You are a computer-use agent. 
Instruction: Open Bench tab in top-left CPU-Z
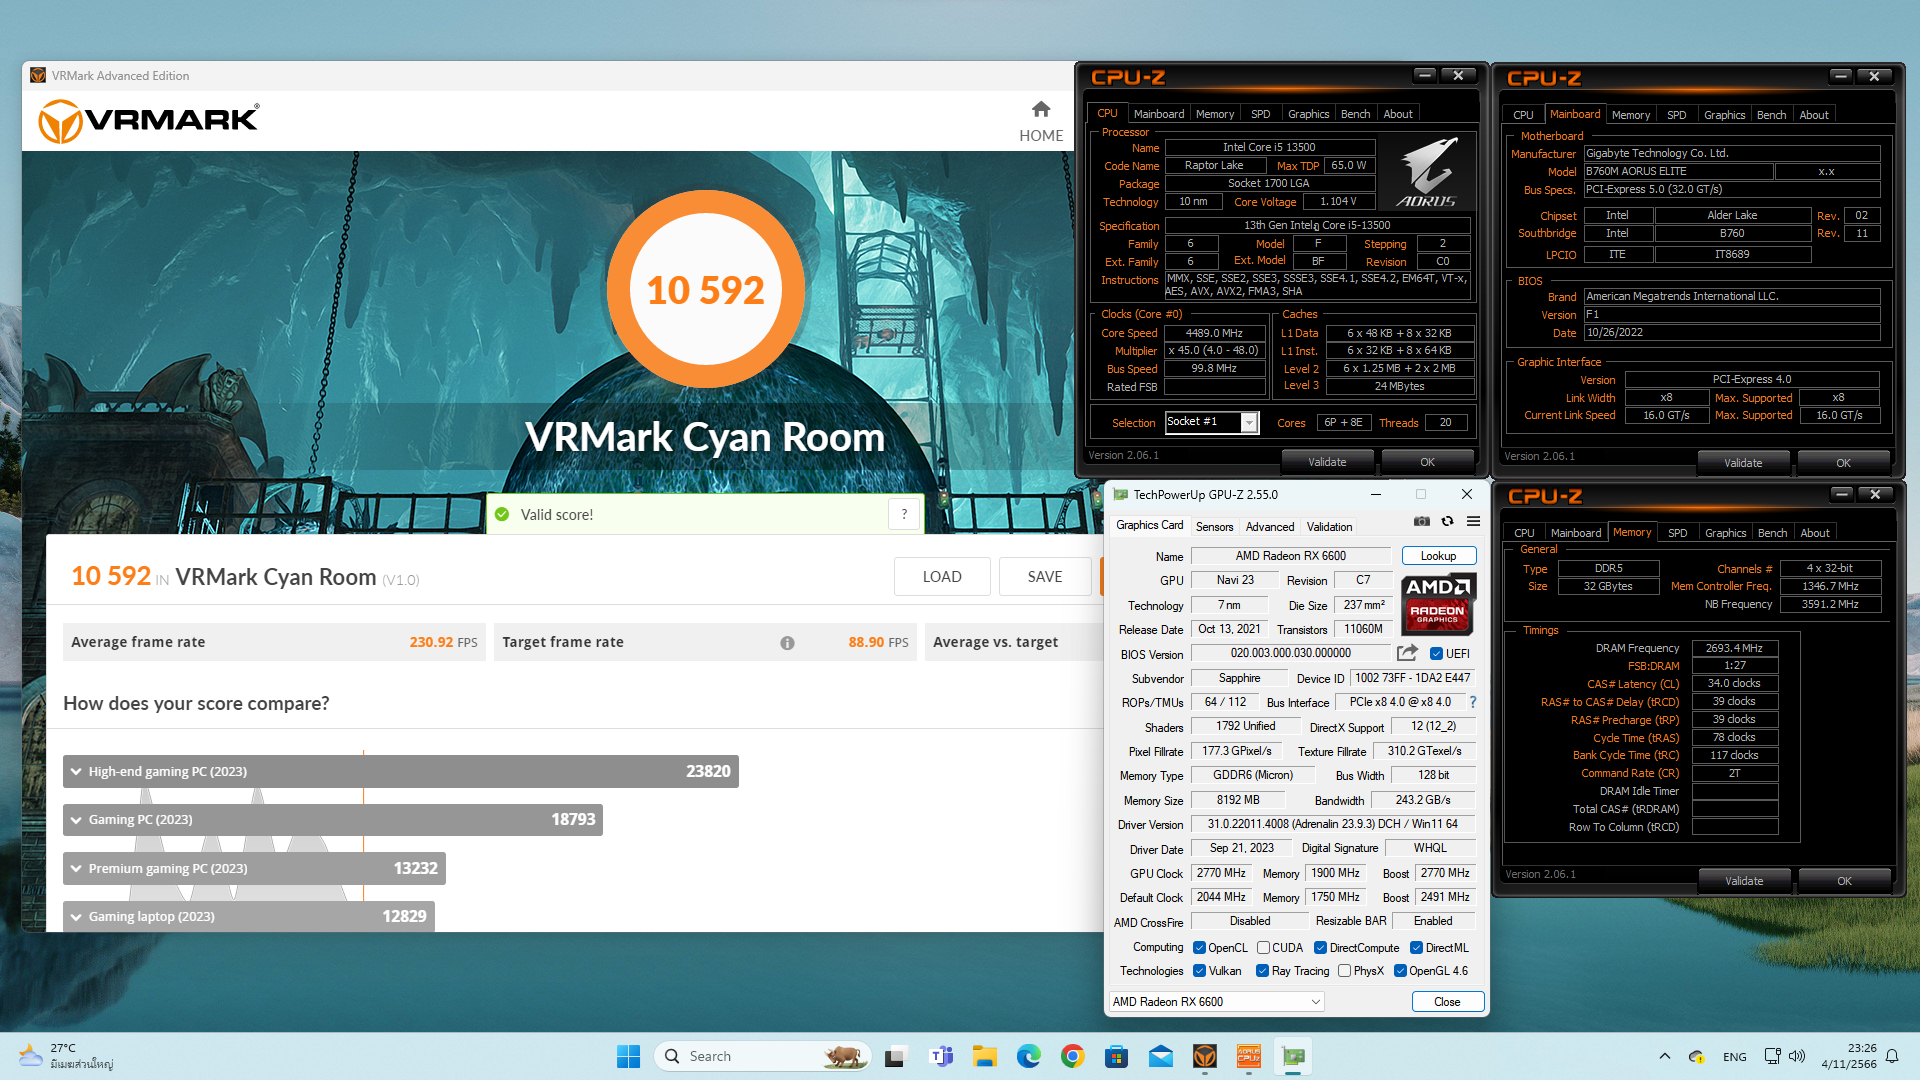[x=1355, y=114]
